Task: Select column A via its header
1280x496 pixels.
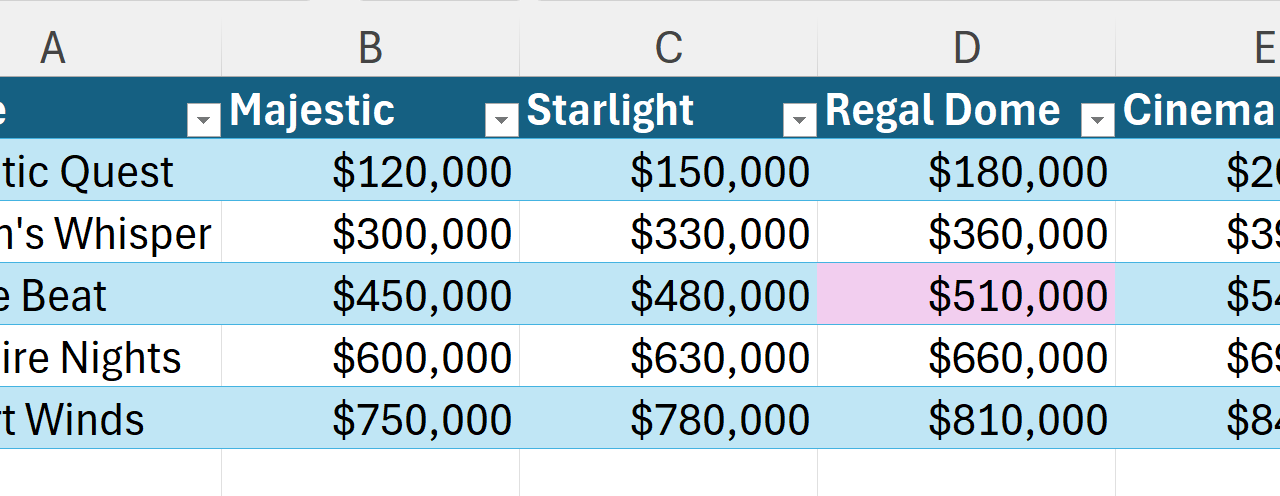Action: click(52, 47)
